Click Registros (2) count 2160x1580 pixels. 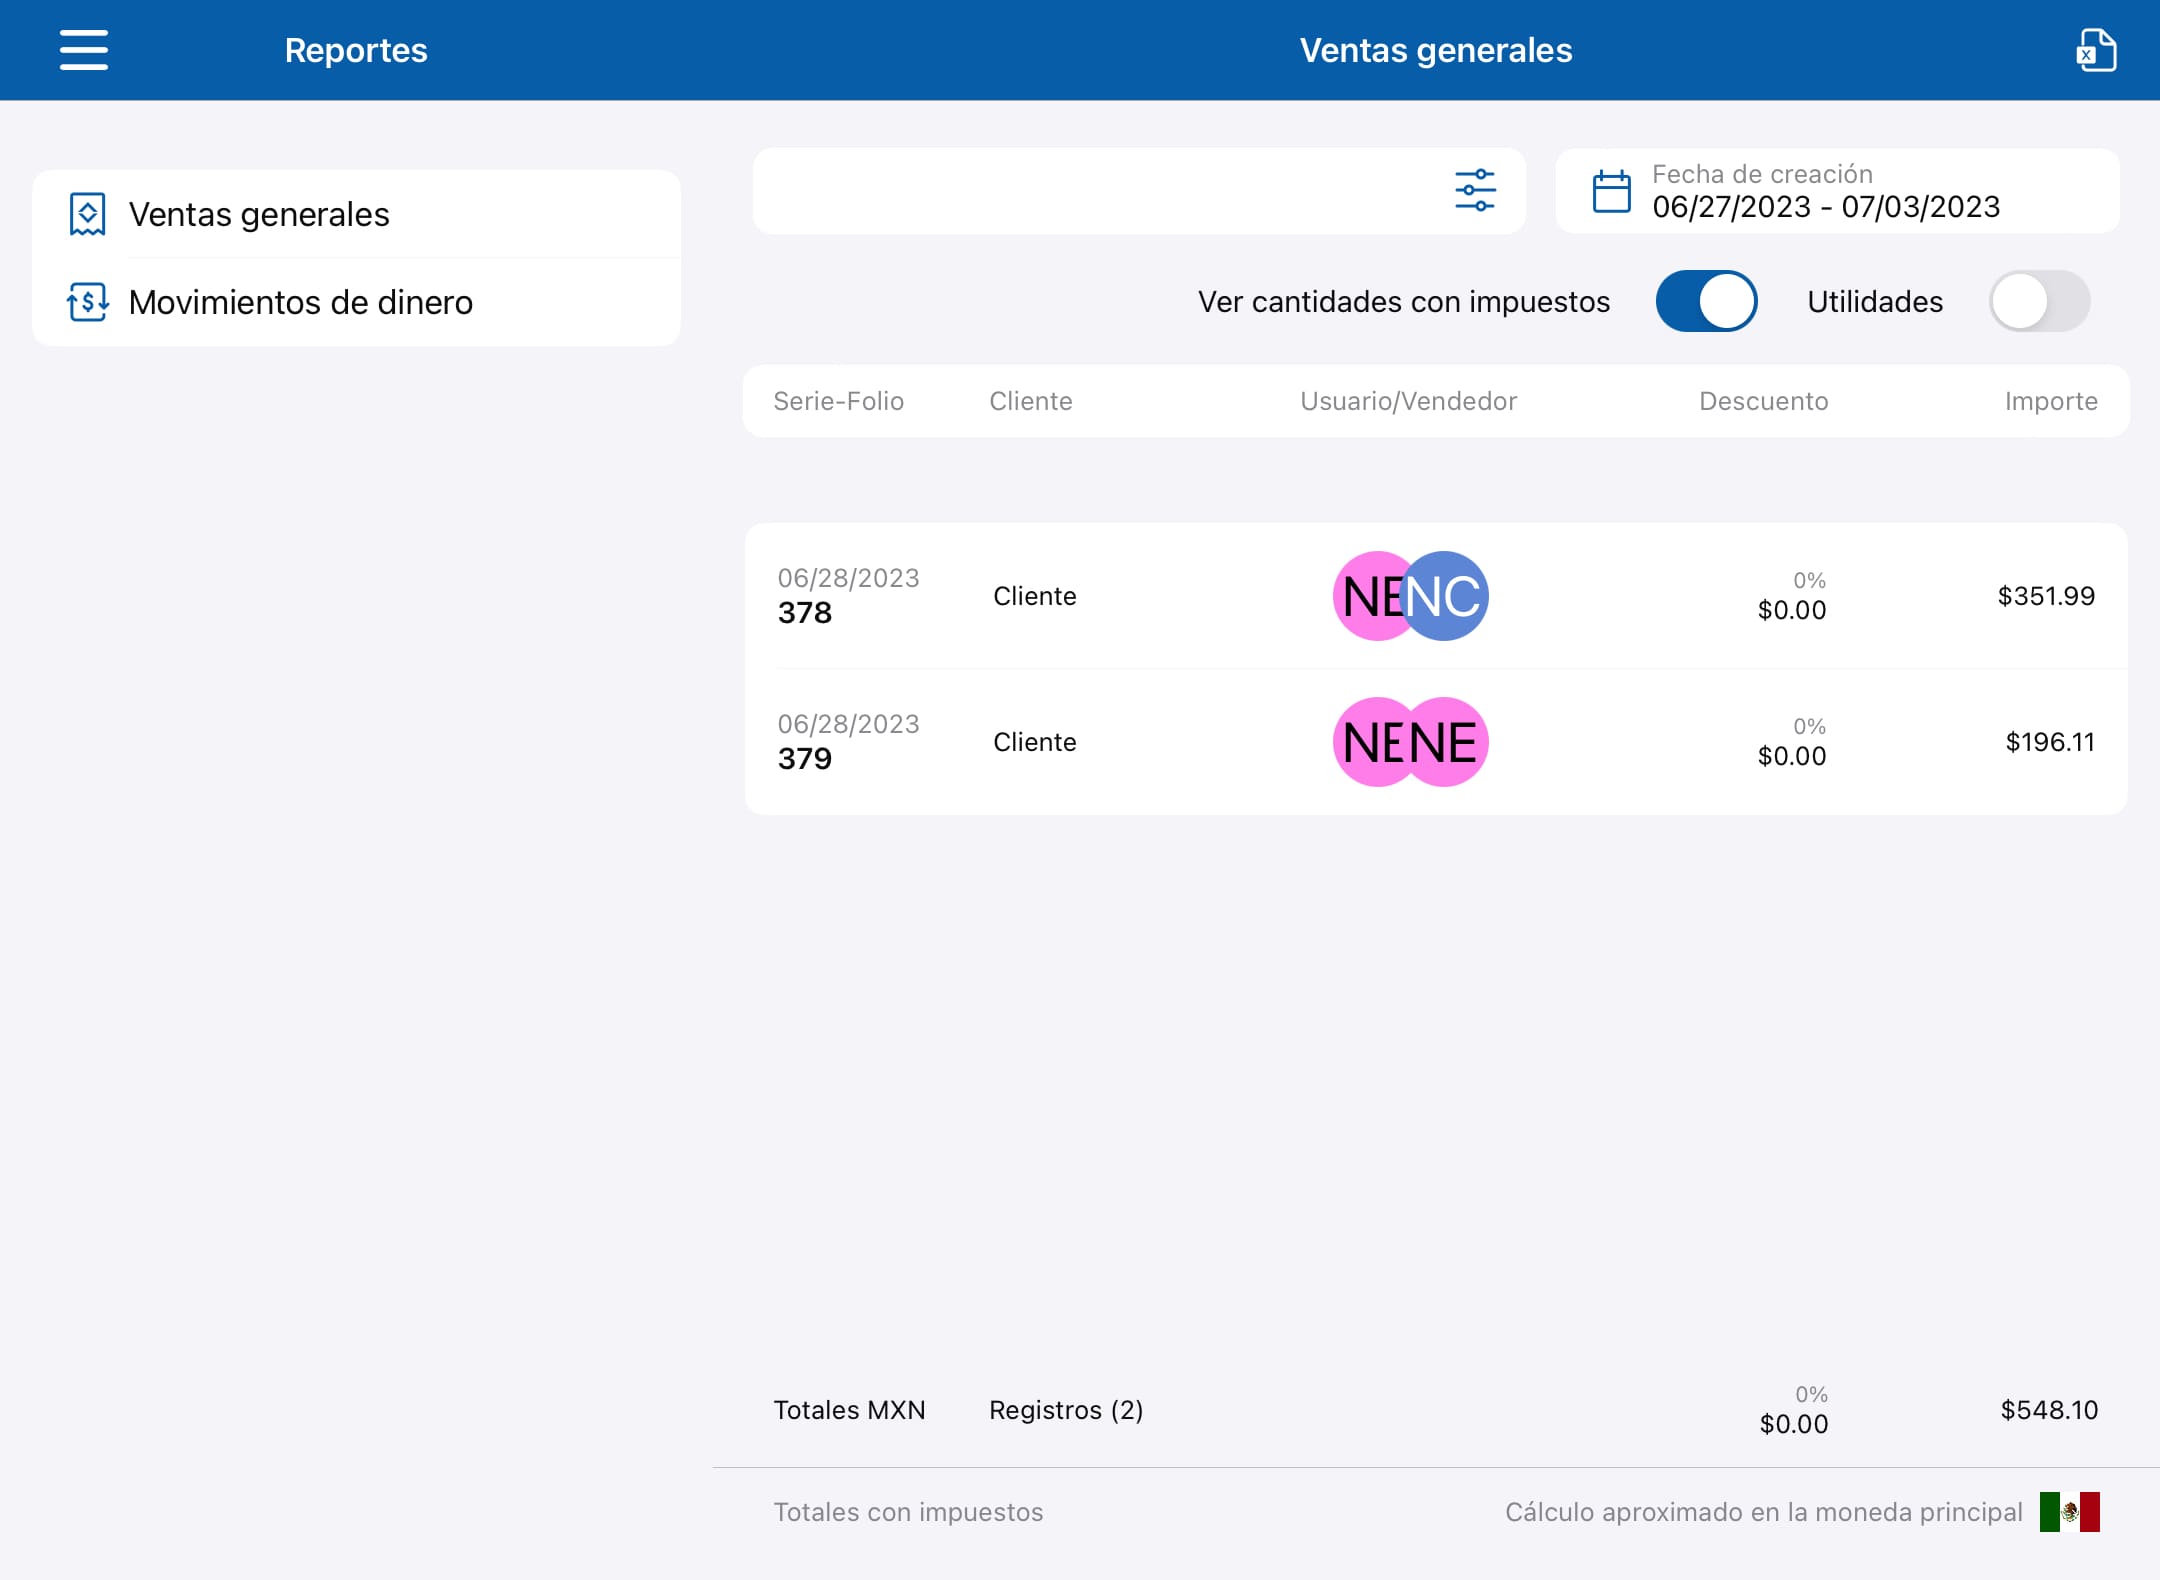tap(1066, 1410)
